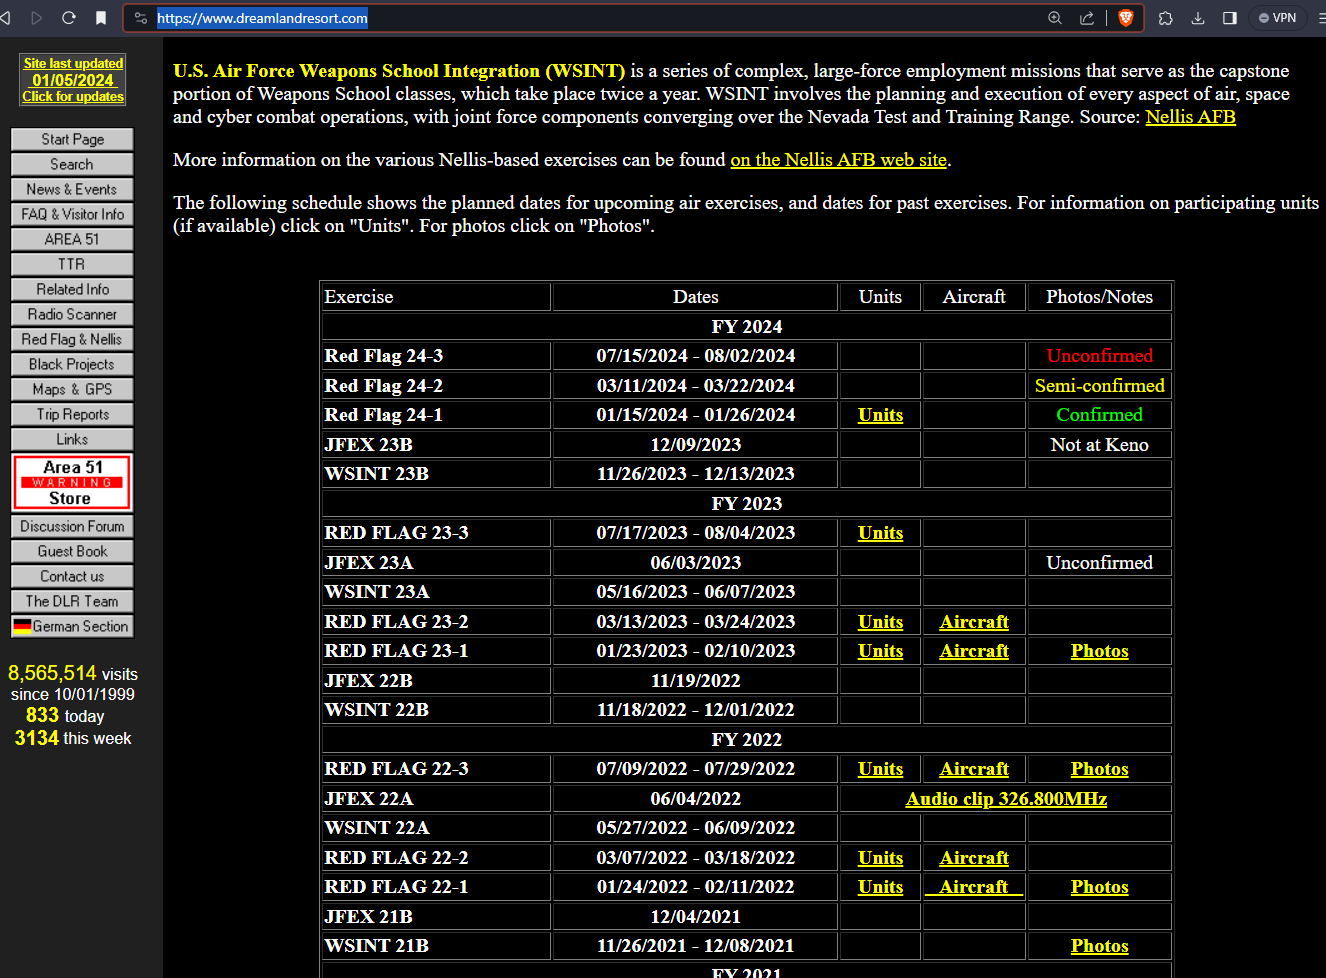The image size is (1326, 978).
Task: Select the 'FY 2023' header row
Action: coord(746,504)
